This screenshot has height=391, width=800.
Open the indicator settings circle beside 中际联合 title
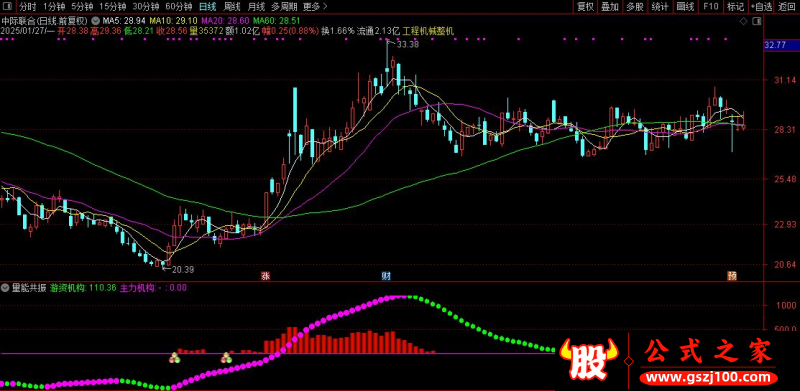pos(94,21)
